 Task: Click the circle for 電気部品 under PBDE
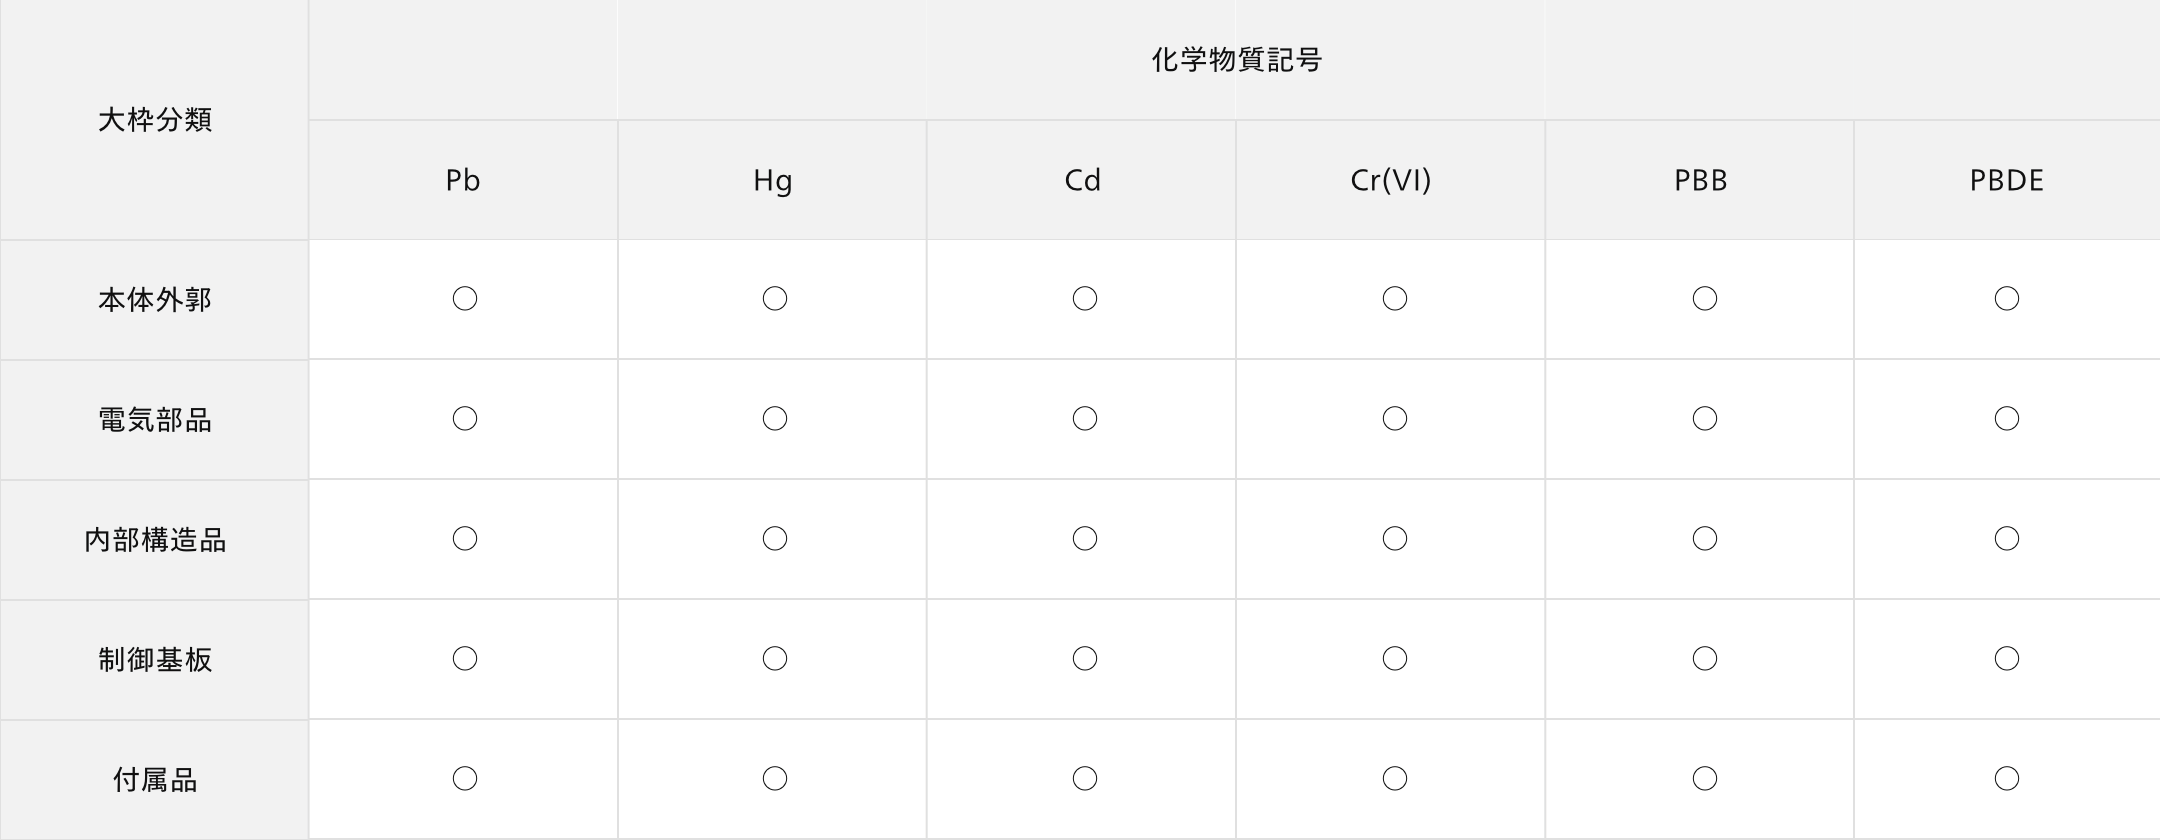tap(2006, 419)
